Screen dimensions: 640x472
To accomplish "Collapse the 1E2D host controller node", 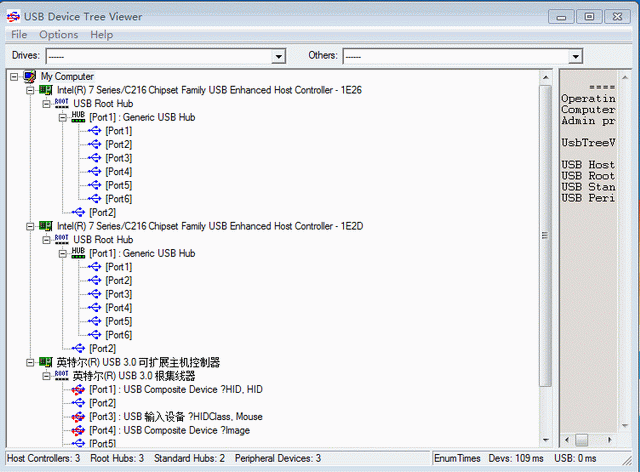I will click(30, 226).
